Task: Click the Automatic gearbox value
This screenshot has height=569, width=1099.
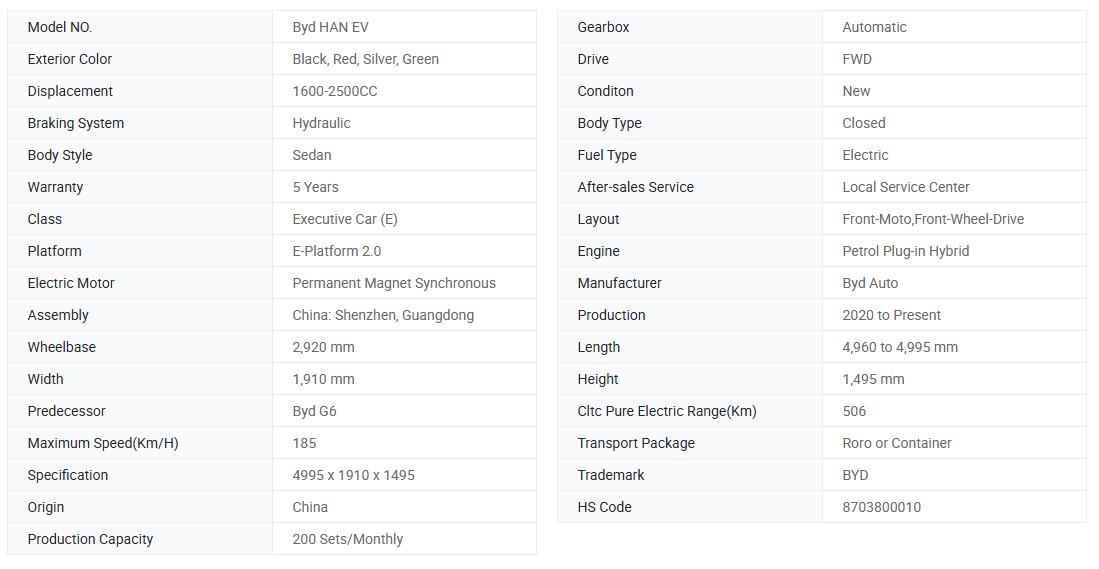Action: coord(874,27)
